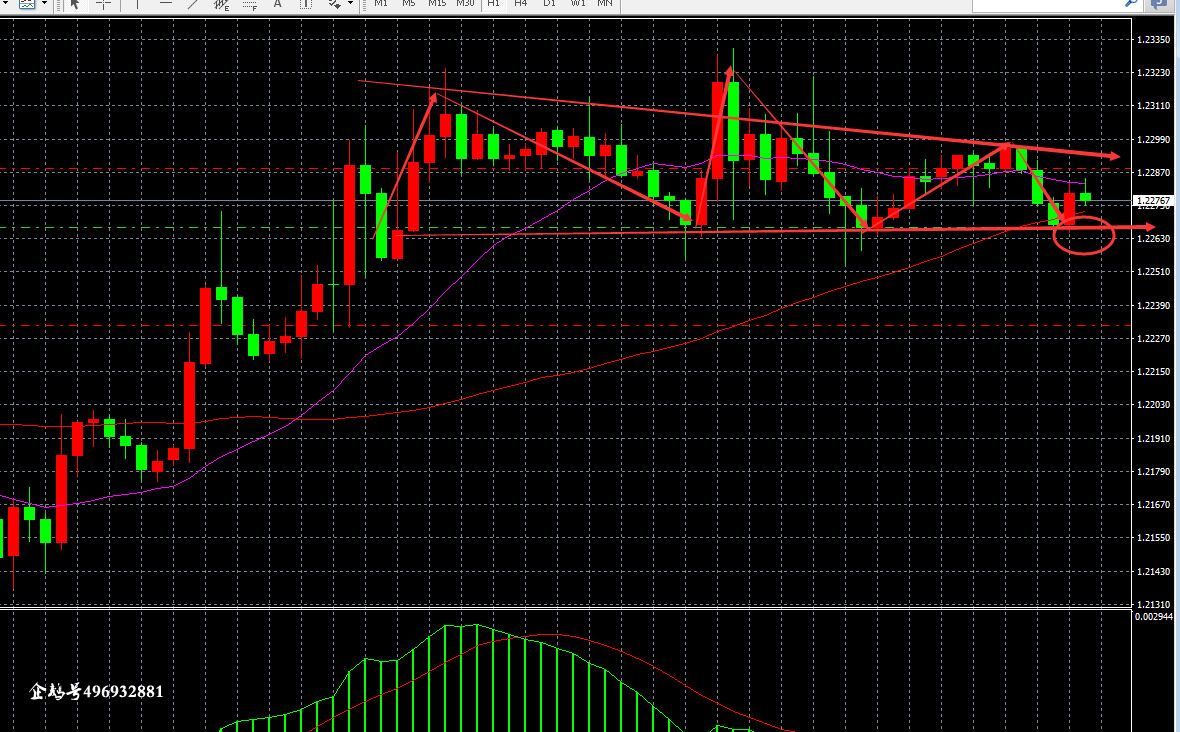This screenshot has width=1180, height=732.
Task: Select the text label tool
Action: pyautogui.click(x=306, y=4)
